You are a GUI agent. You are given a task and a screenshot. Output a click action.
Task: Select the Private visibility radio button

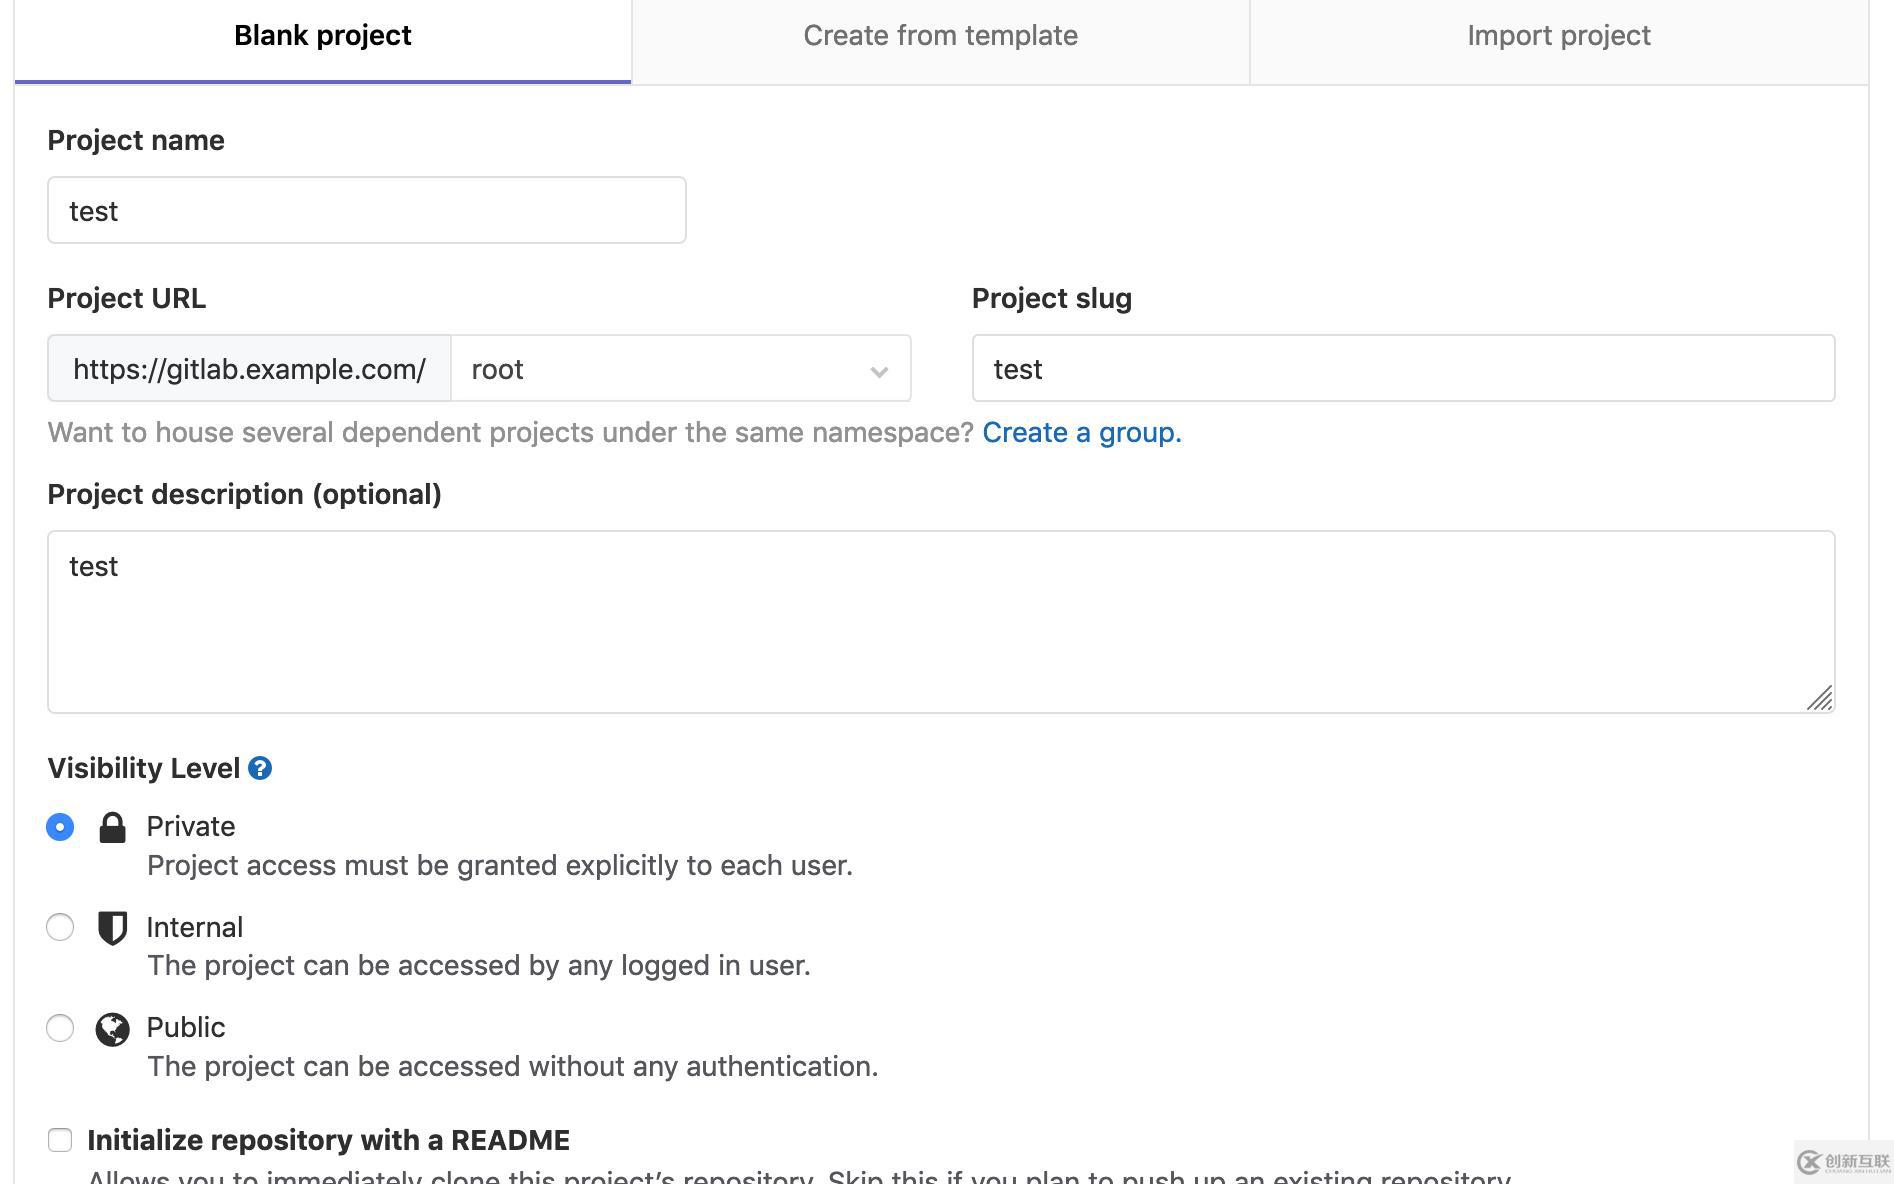pos(60,827)
